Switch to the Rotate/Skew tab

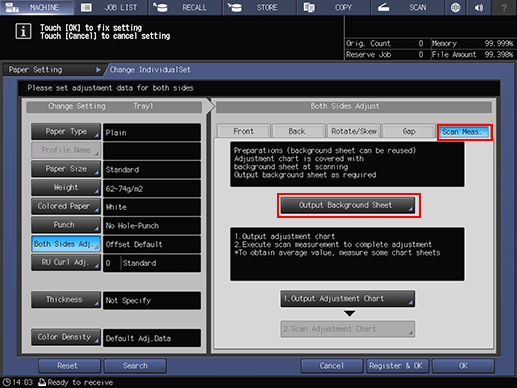pos(354,131)
